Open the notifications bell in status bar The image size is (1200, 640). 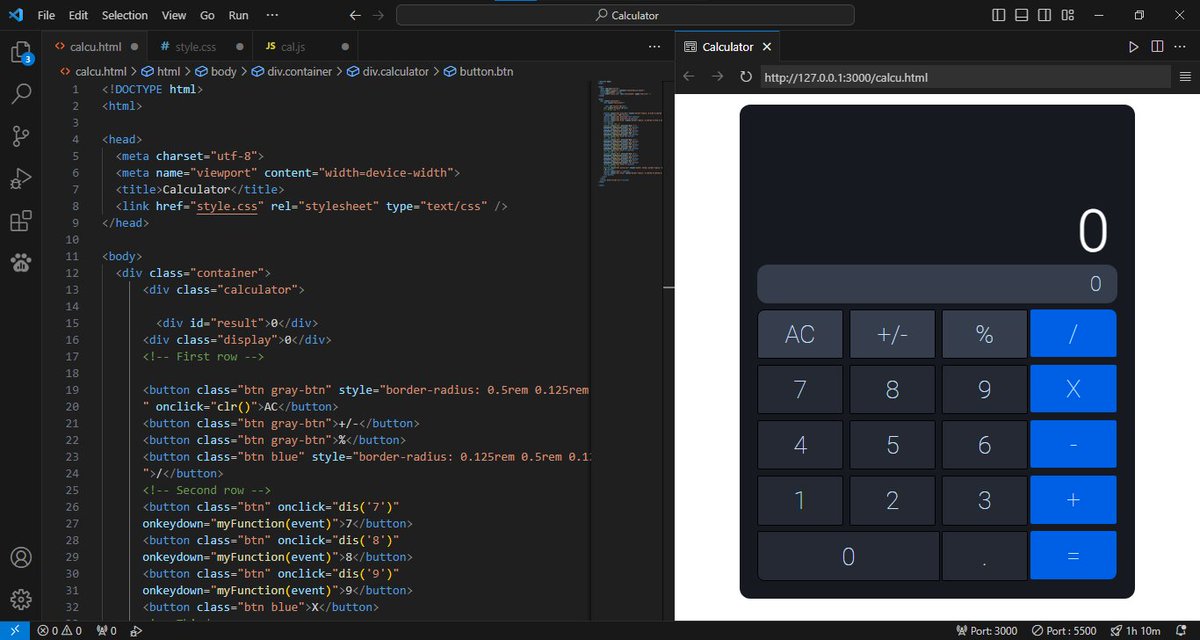[1183, 631]
